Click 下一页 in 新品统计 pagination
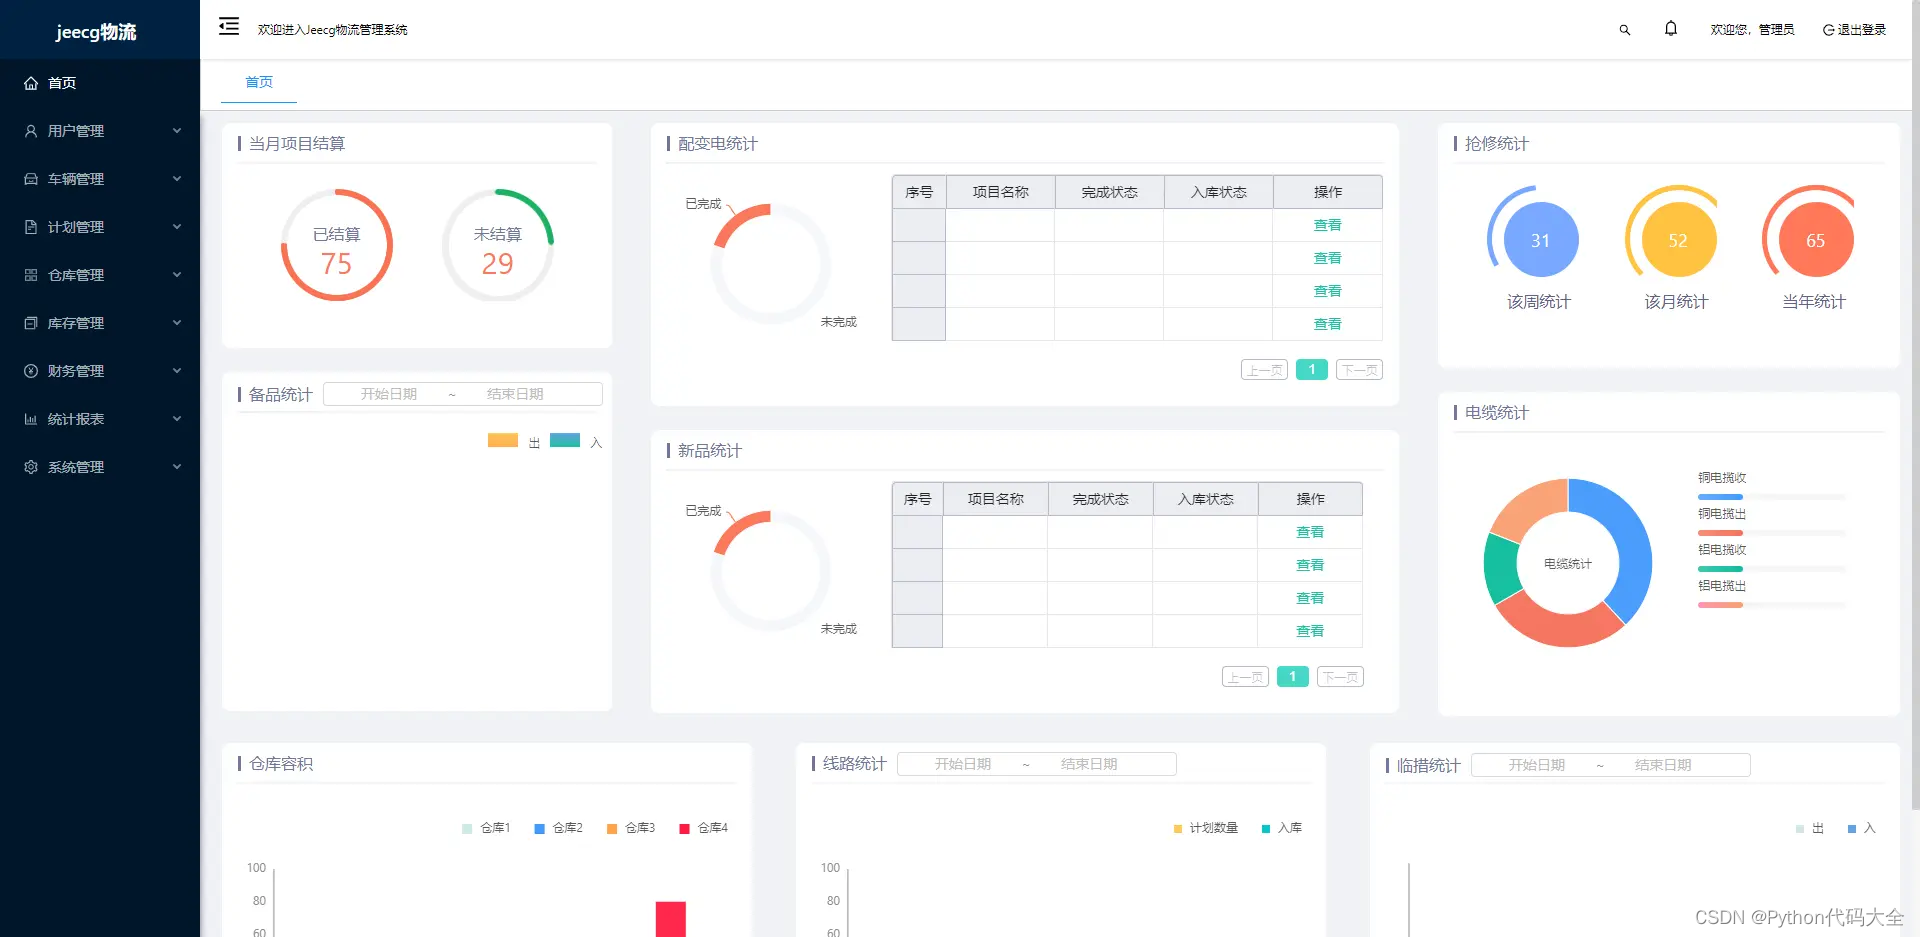This screenshot has width=1920, height=937. (1340, 677)
